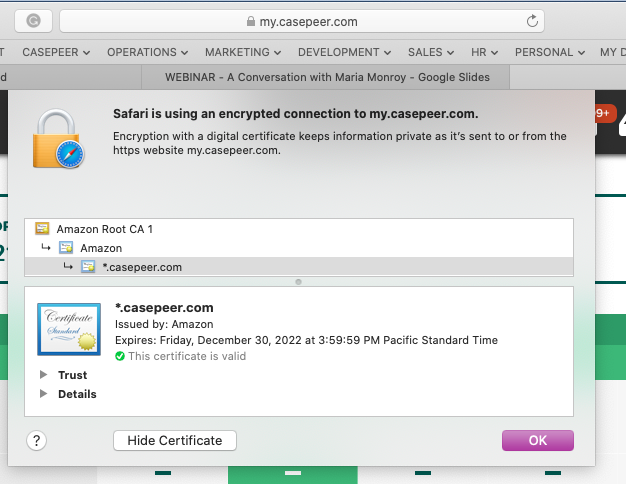Viewport: 626px width, 484px height.
Task: Click the Certificate Standard thumbnail image
Action: tap(69, 329)
